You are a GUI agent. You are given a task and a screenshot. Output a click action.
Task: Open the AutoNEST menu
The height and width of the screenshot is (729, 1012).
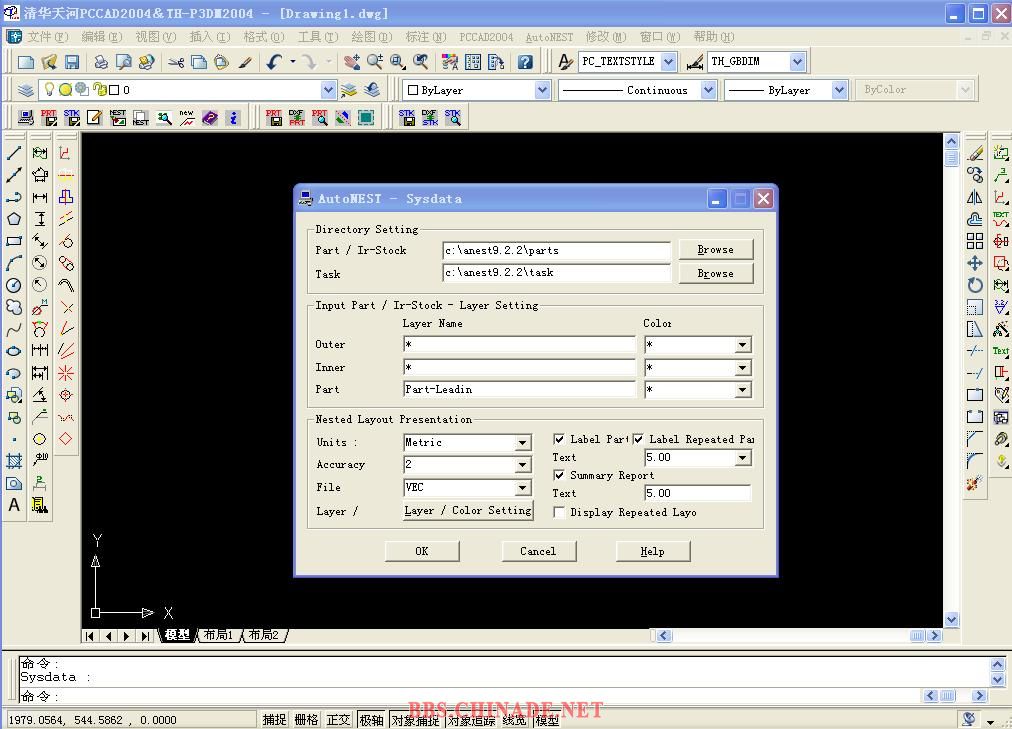click(x=549, y=37)
